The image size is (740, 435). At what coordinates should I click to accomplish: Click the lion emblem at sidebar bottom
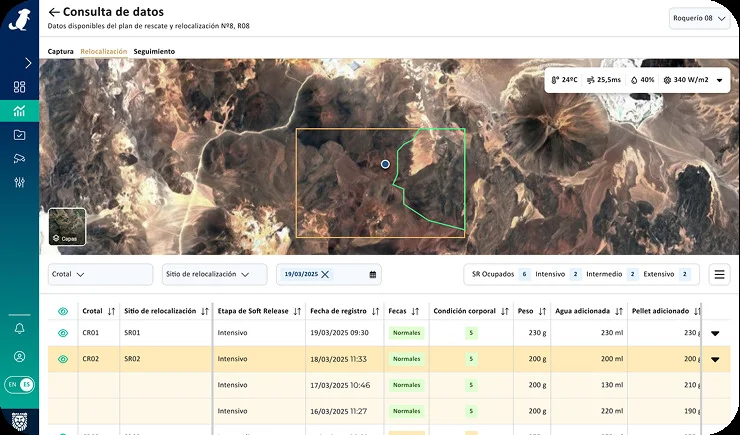point(19,421)
